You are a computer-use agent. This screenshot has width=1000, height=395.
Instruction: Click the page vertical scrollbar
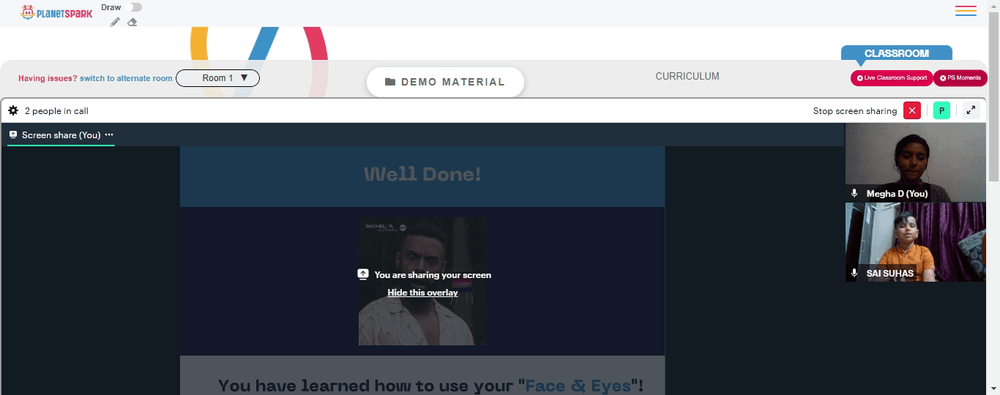(994, 96)
